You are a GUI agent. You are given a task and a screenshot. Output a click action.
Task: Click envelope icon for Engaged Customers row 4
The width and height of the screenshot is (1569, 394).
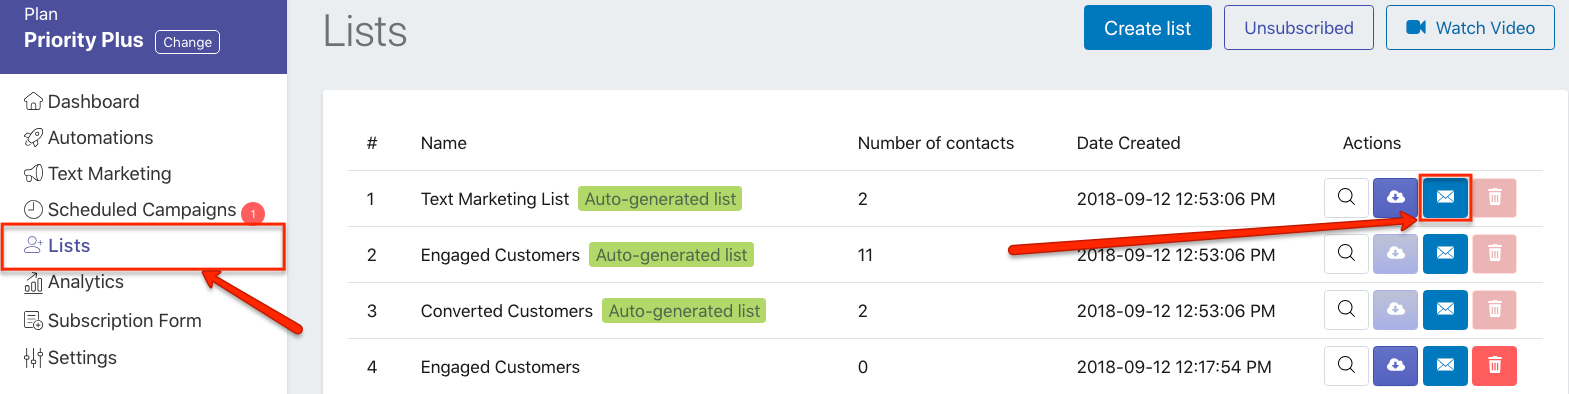click(x=1445, y=366)
